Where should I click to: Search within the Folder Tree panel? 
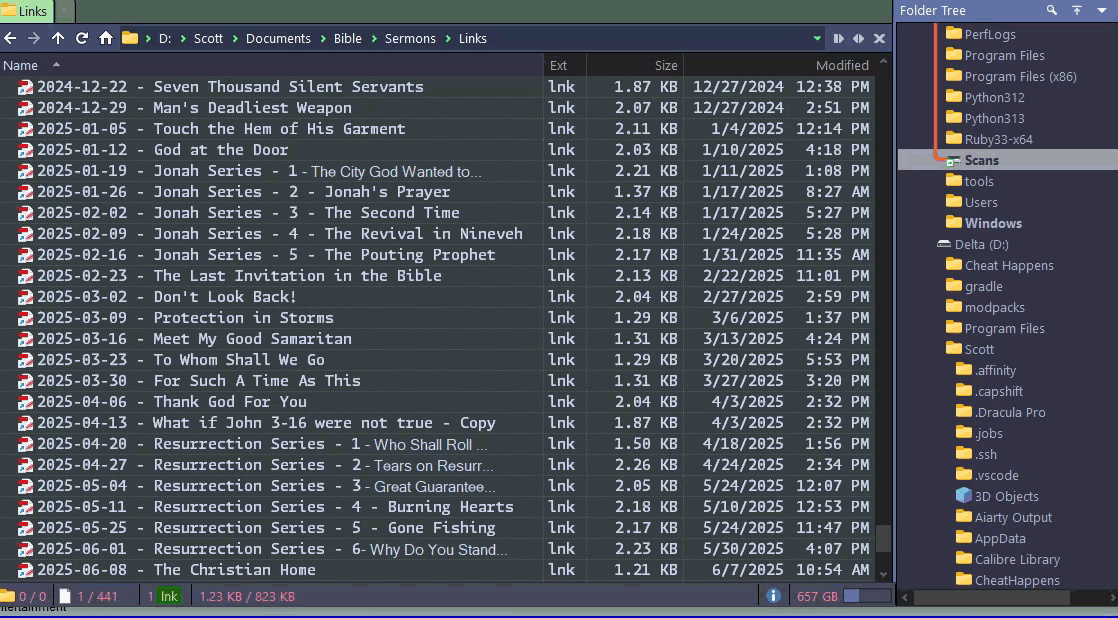point(1052,10)
